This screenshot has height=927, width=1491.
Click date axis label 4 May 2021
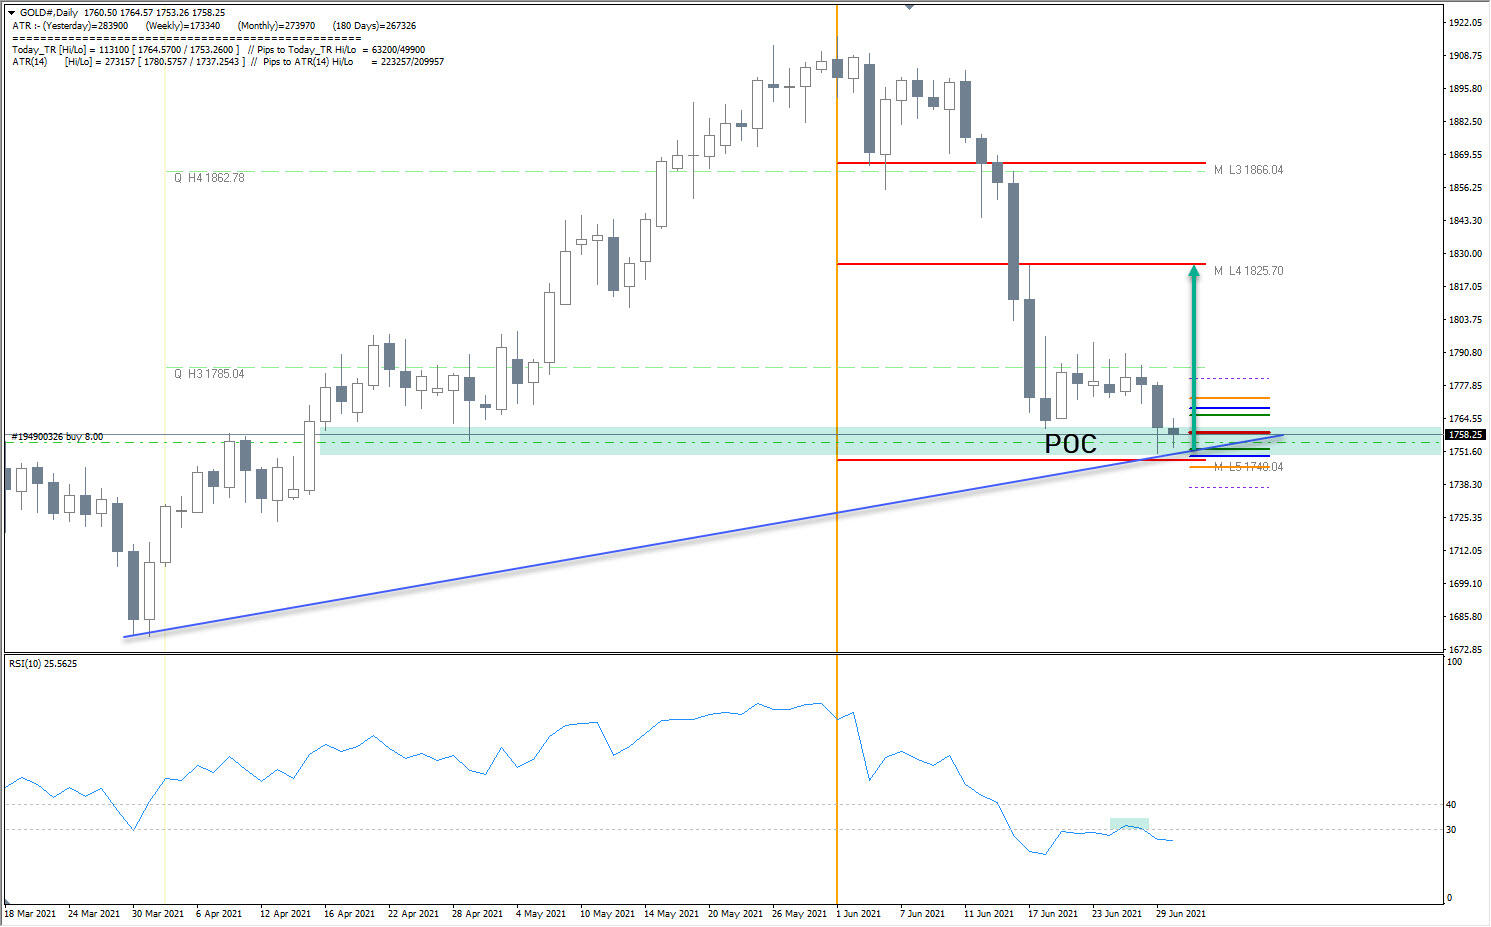coord(540,914)
